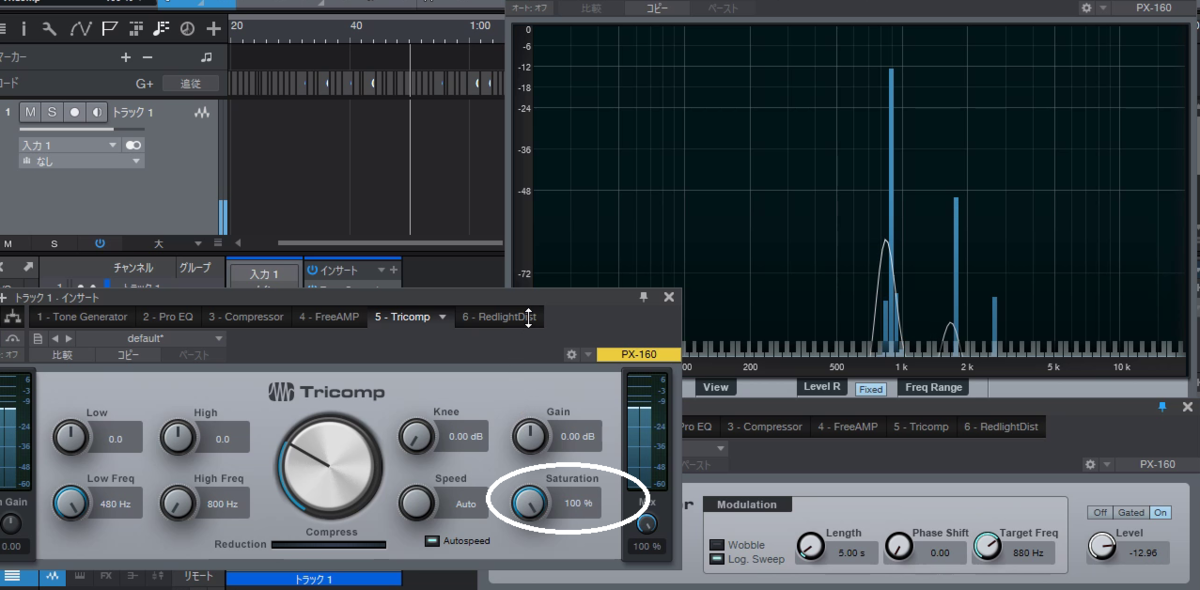The width and height of the screenshot is (1200, 590).
Task: Toggle the inserts power button
Action: click(x=312, y=270)
